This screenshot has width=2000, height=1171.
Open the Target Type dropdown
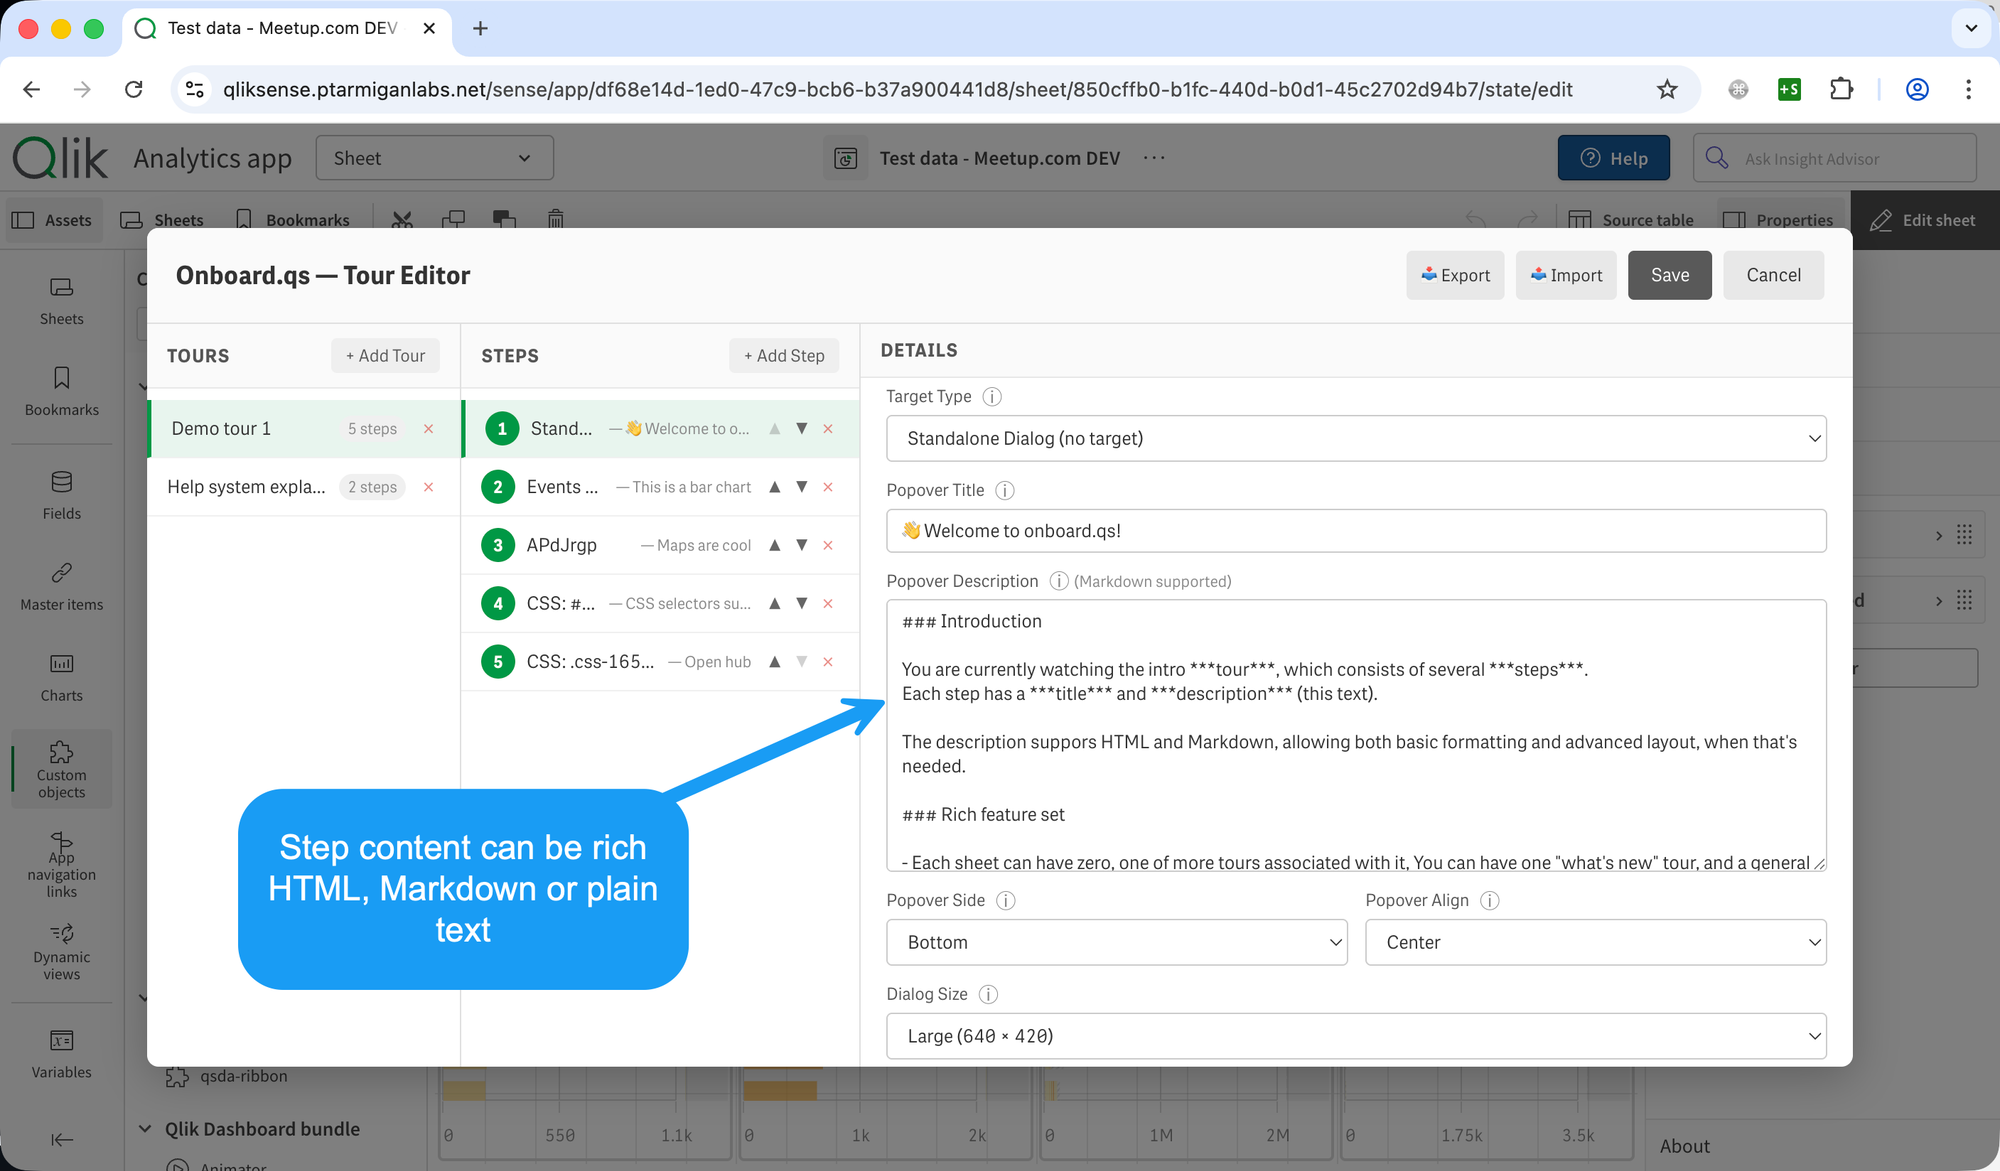coord(1356,438)
